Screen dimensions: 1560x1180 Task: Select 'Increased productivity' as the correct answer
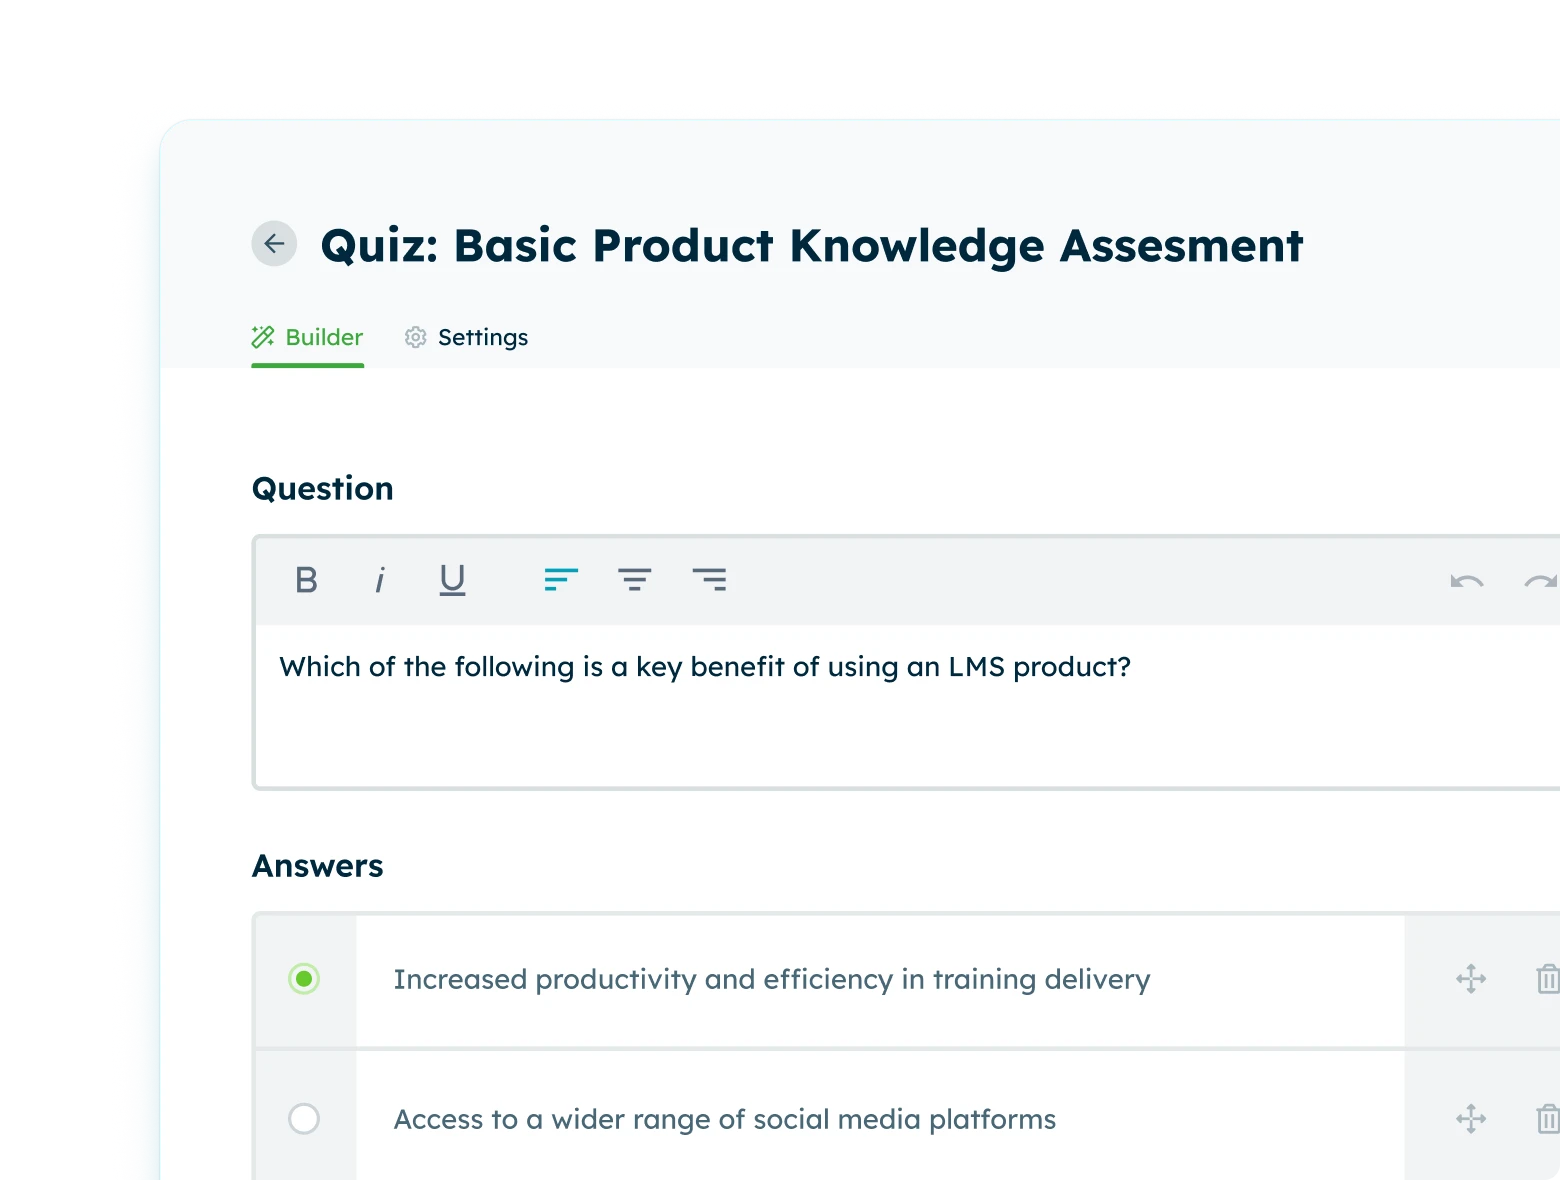tap(304, 978)
